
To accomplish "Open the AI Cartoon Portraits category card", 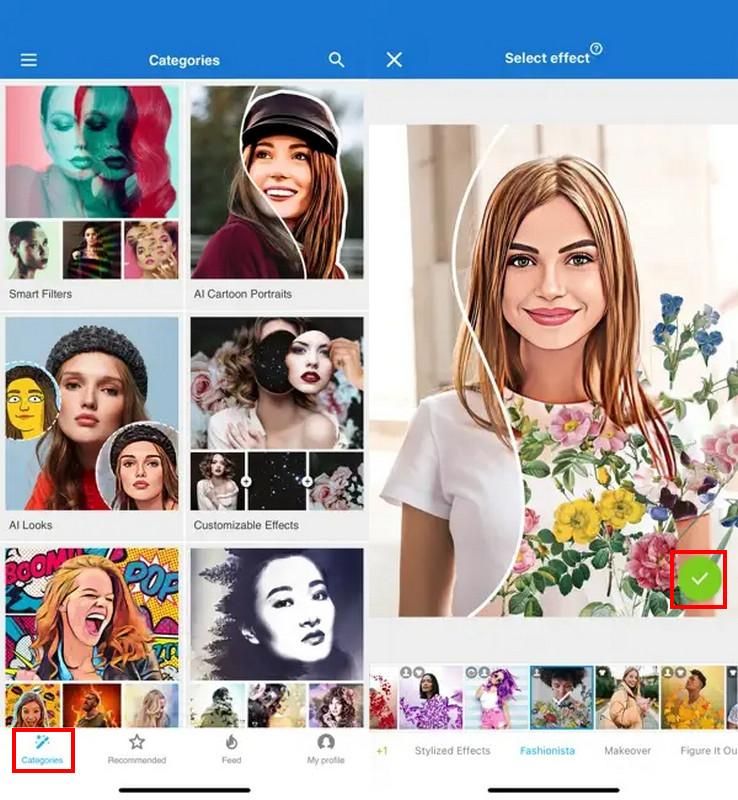I will click(x=277, y=194).
